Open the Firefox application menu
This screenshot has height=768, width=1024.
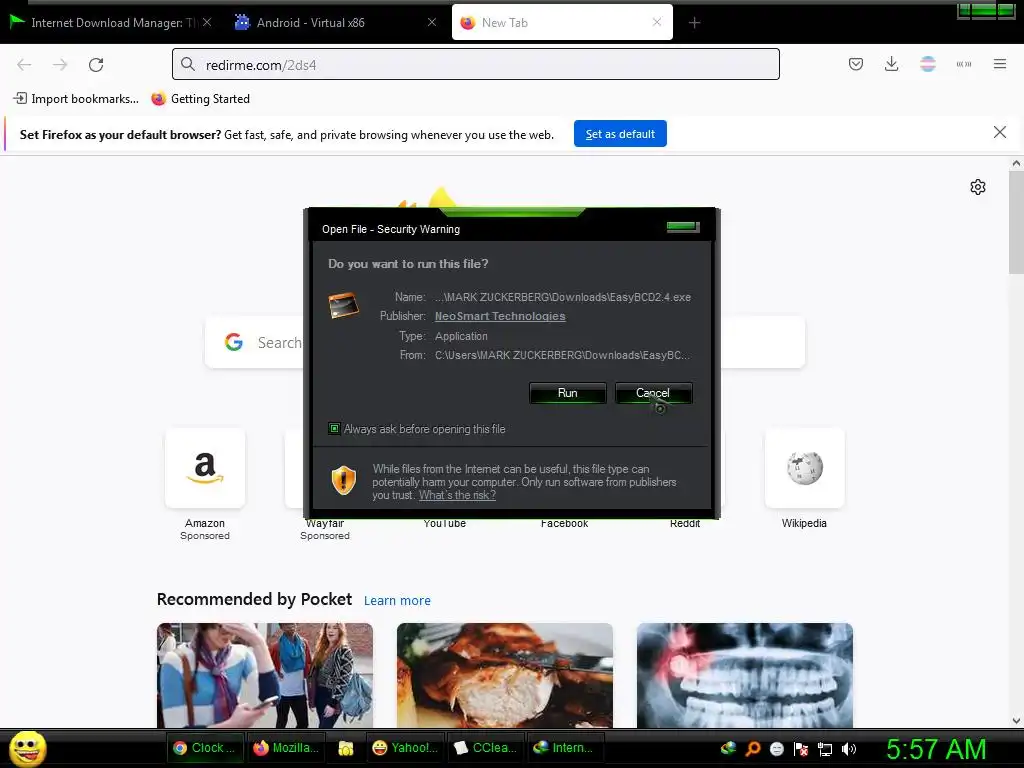[x=999, y=64]
